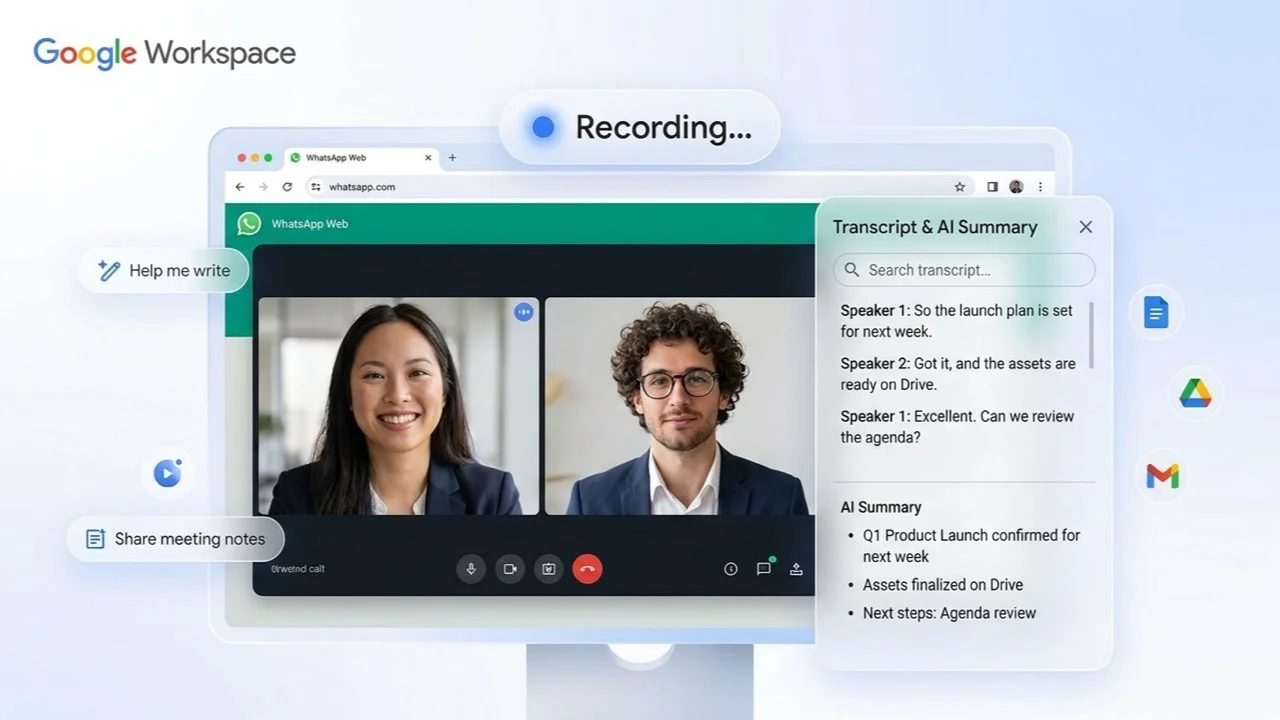Mute the microphone in the call
The height and width of the screenshot is (720, 1280).
471,569
